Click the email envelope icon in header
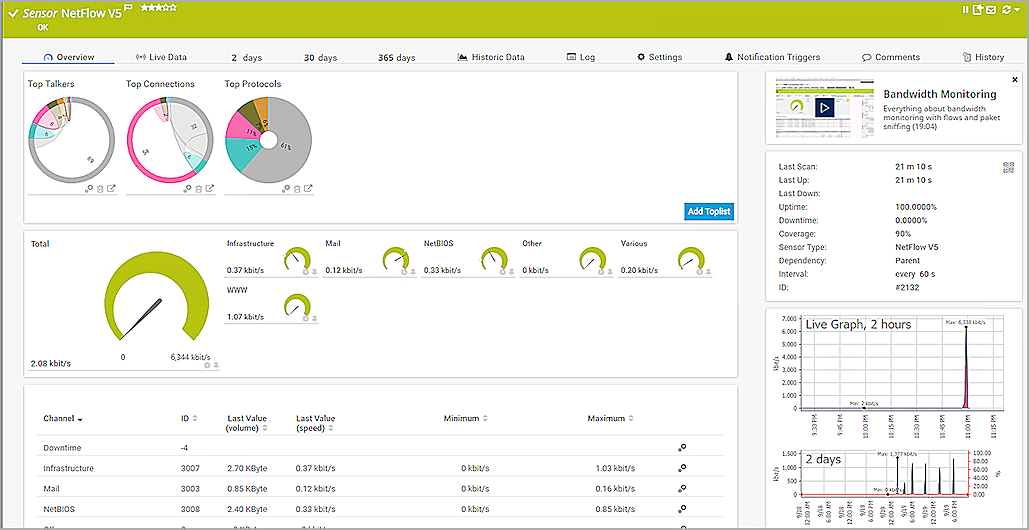Viewport: 1029px width, 530px height. [x=991, y=10]
